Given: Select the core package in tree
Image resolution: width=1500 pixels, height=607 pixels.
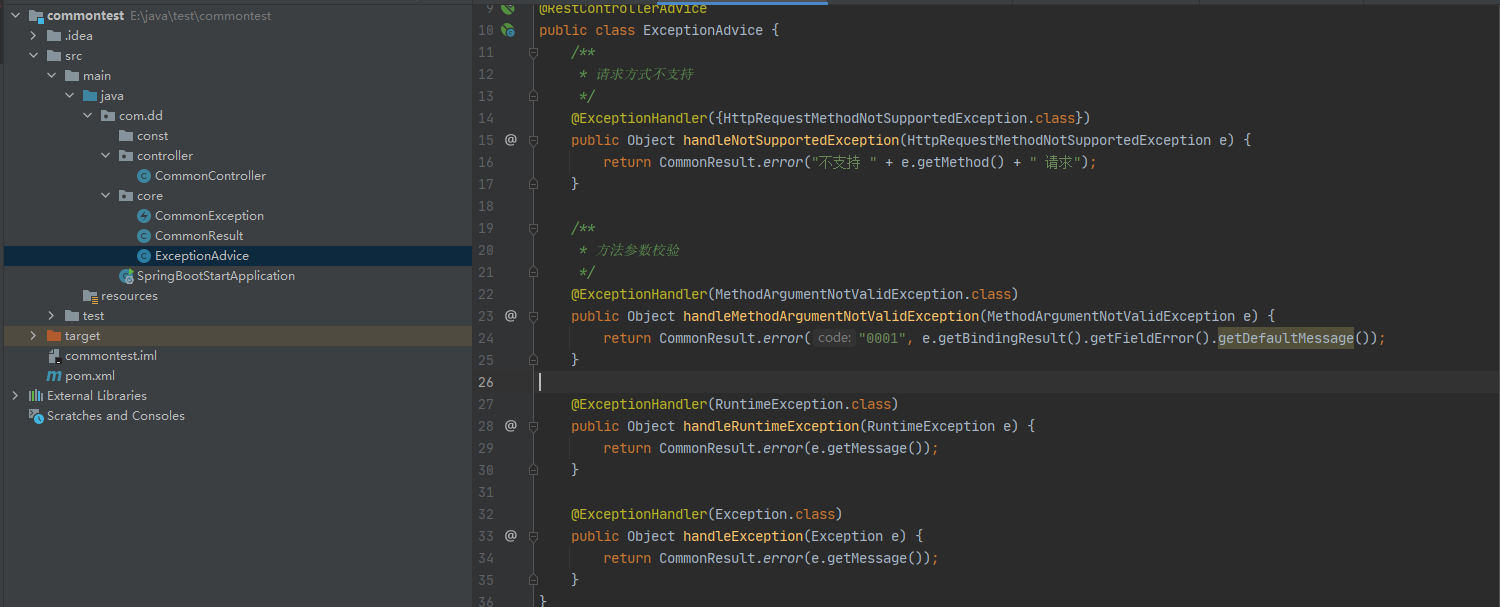Looking at the screenshot, I should tap(150, 196).
